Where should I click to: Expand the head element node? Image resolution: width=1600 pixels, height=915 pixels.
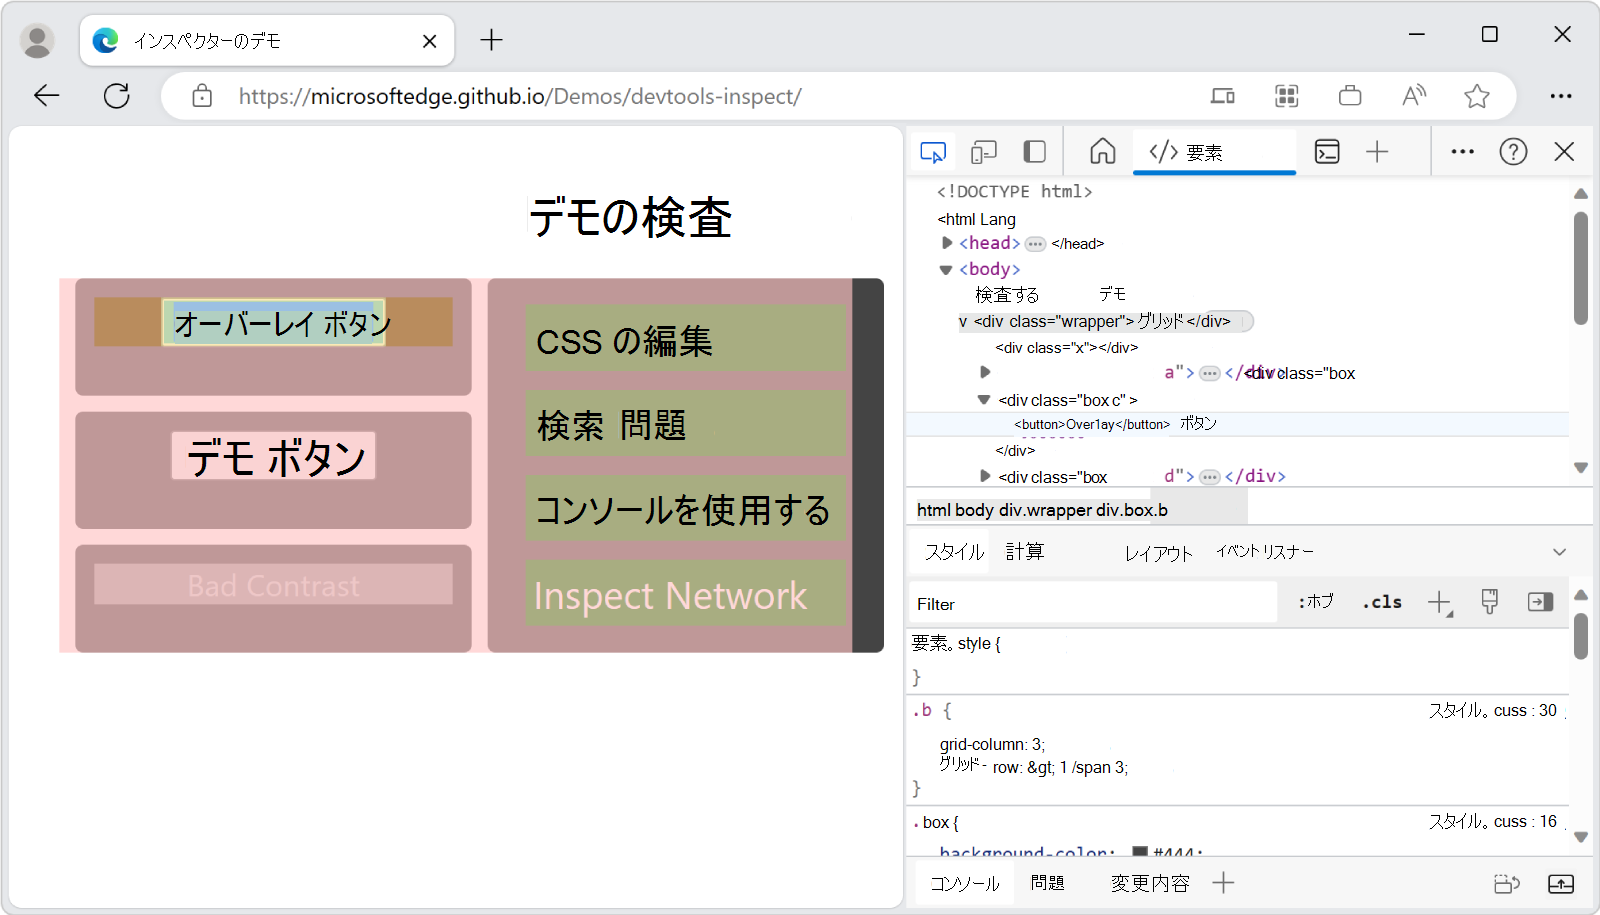[x=946, y=242]
